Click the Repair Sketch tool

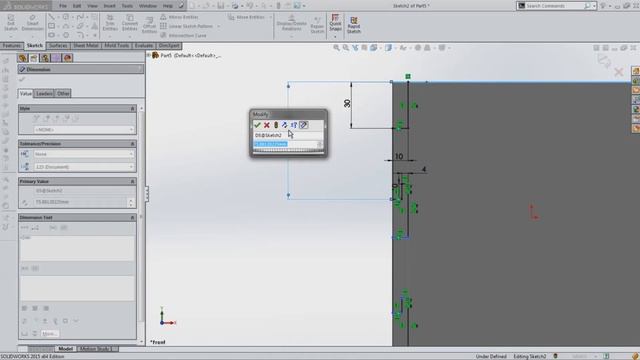point(317,24)
